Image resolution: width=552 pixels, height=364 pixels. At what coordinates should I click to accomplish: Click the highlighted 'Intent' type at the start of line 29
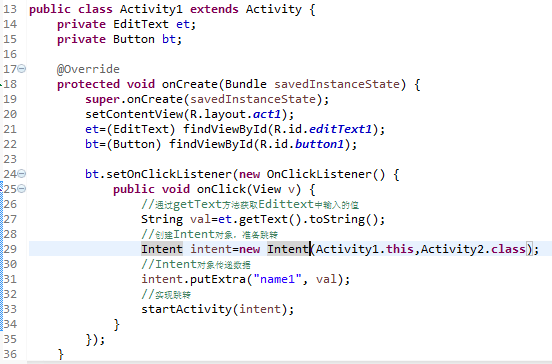coord(162,249)
